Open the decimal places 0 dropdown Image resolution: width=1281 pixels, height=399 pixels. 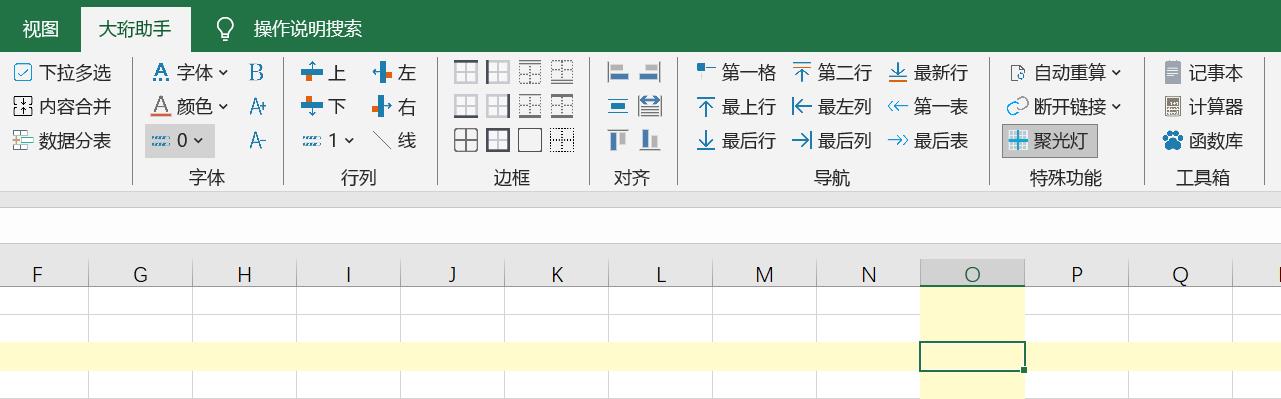pyautogui.click(x=179, y=141)
